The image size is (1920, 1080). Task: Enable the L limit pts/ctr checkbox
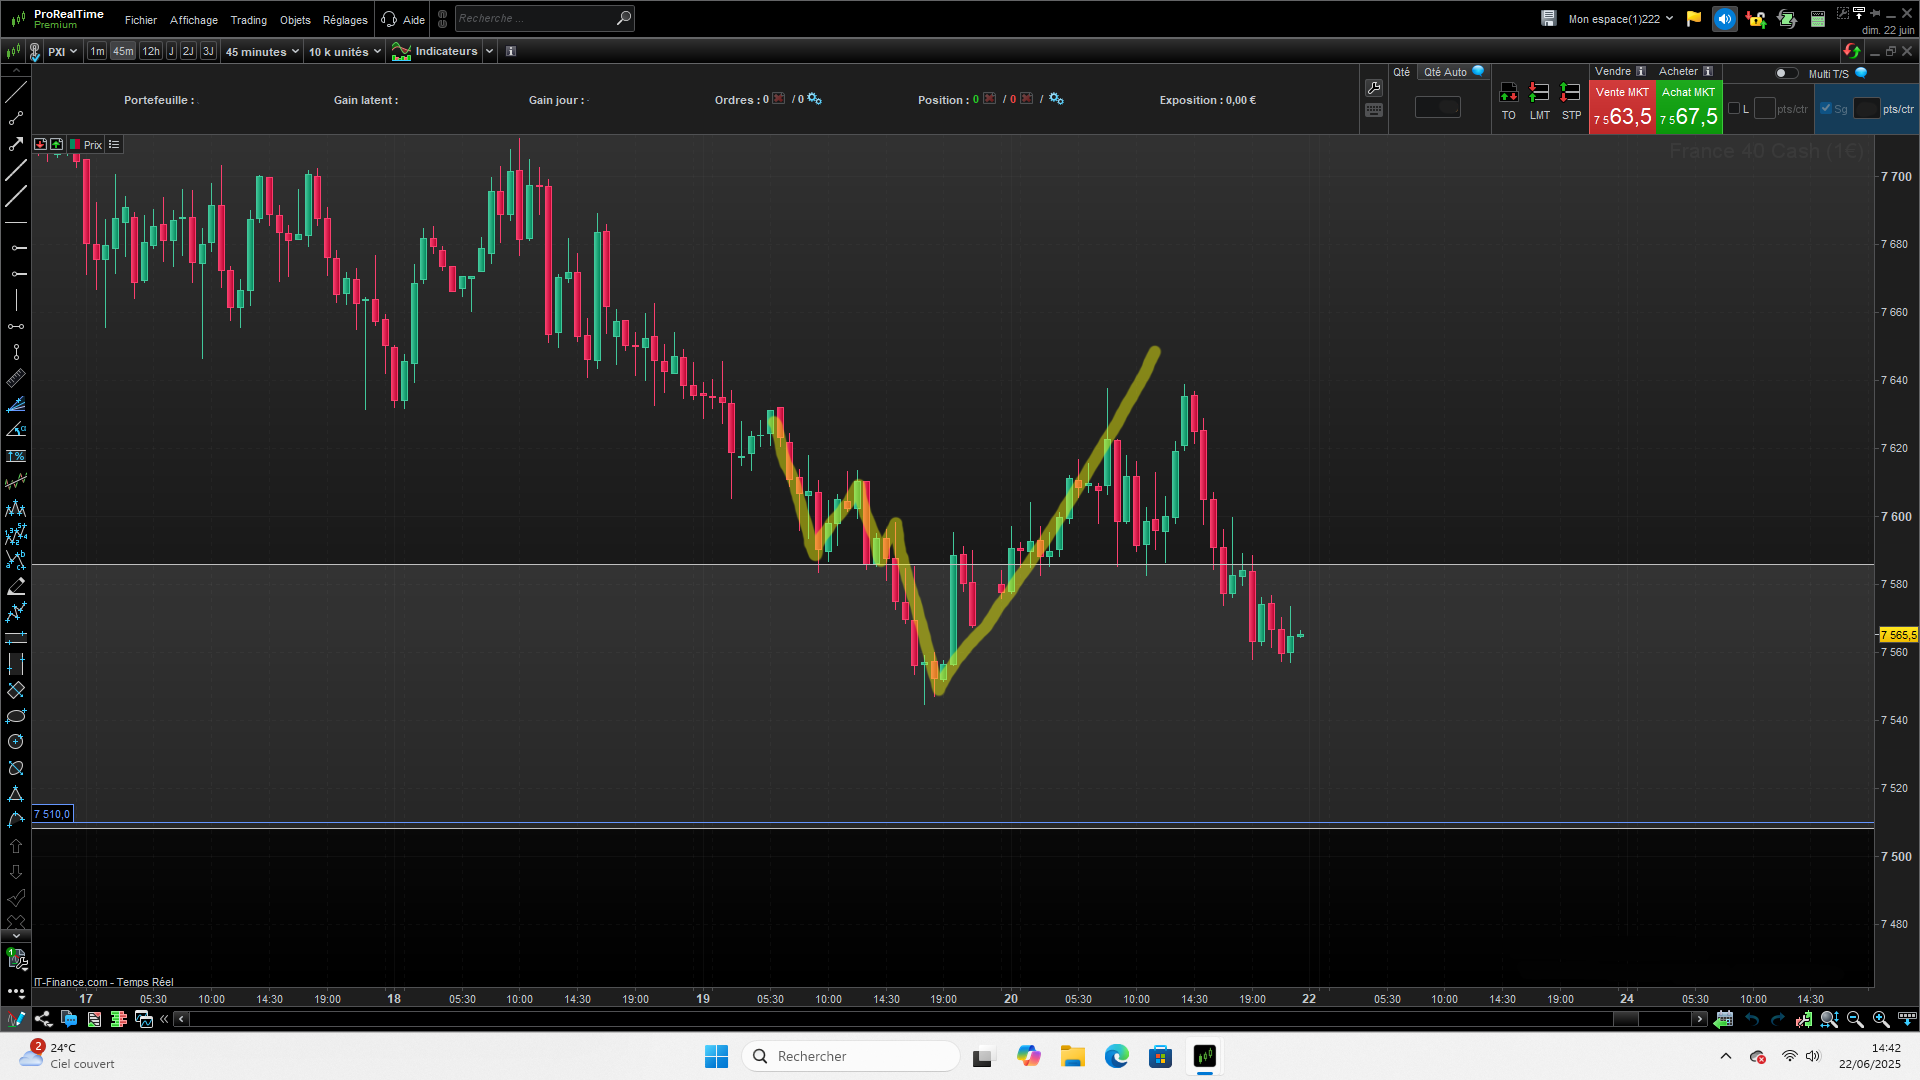coord(1734,109)
